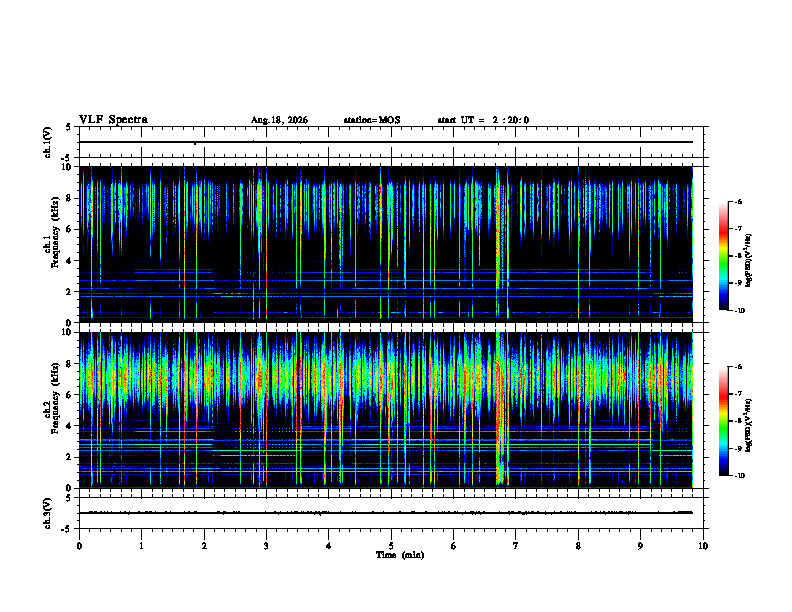
Task: Click the "ch.1(V)" axis label
Action: point(47,142)
